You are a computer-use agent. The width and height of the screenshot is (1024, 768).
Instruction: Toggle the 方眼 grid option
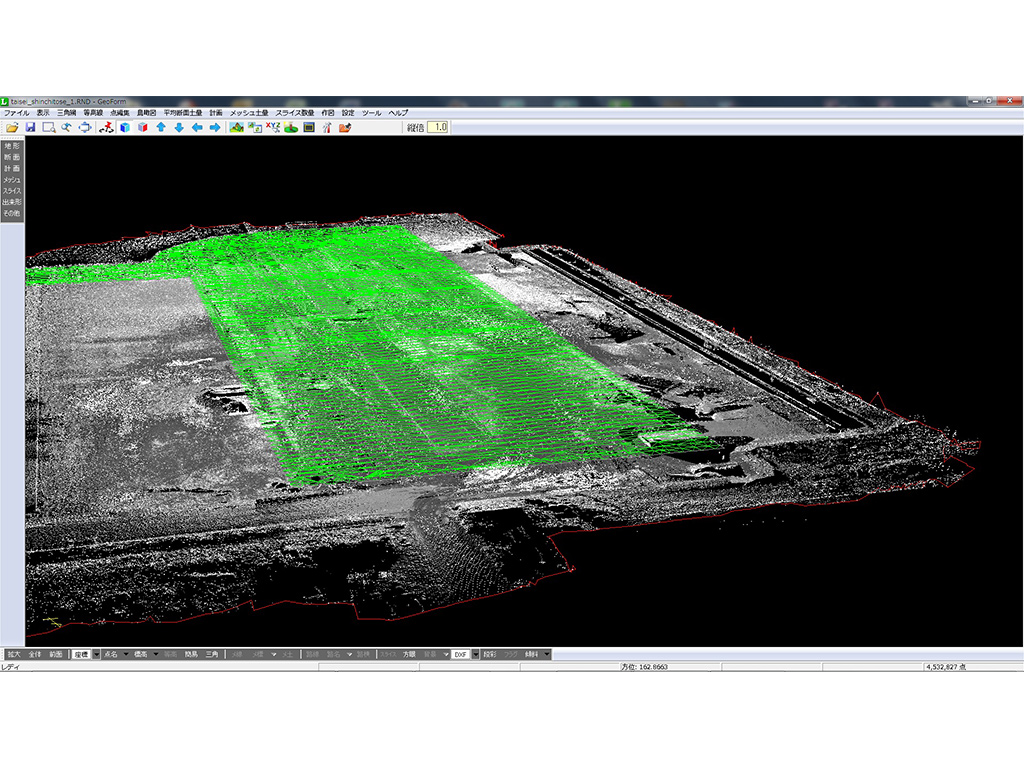(x=409, y=654)
